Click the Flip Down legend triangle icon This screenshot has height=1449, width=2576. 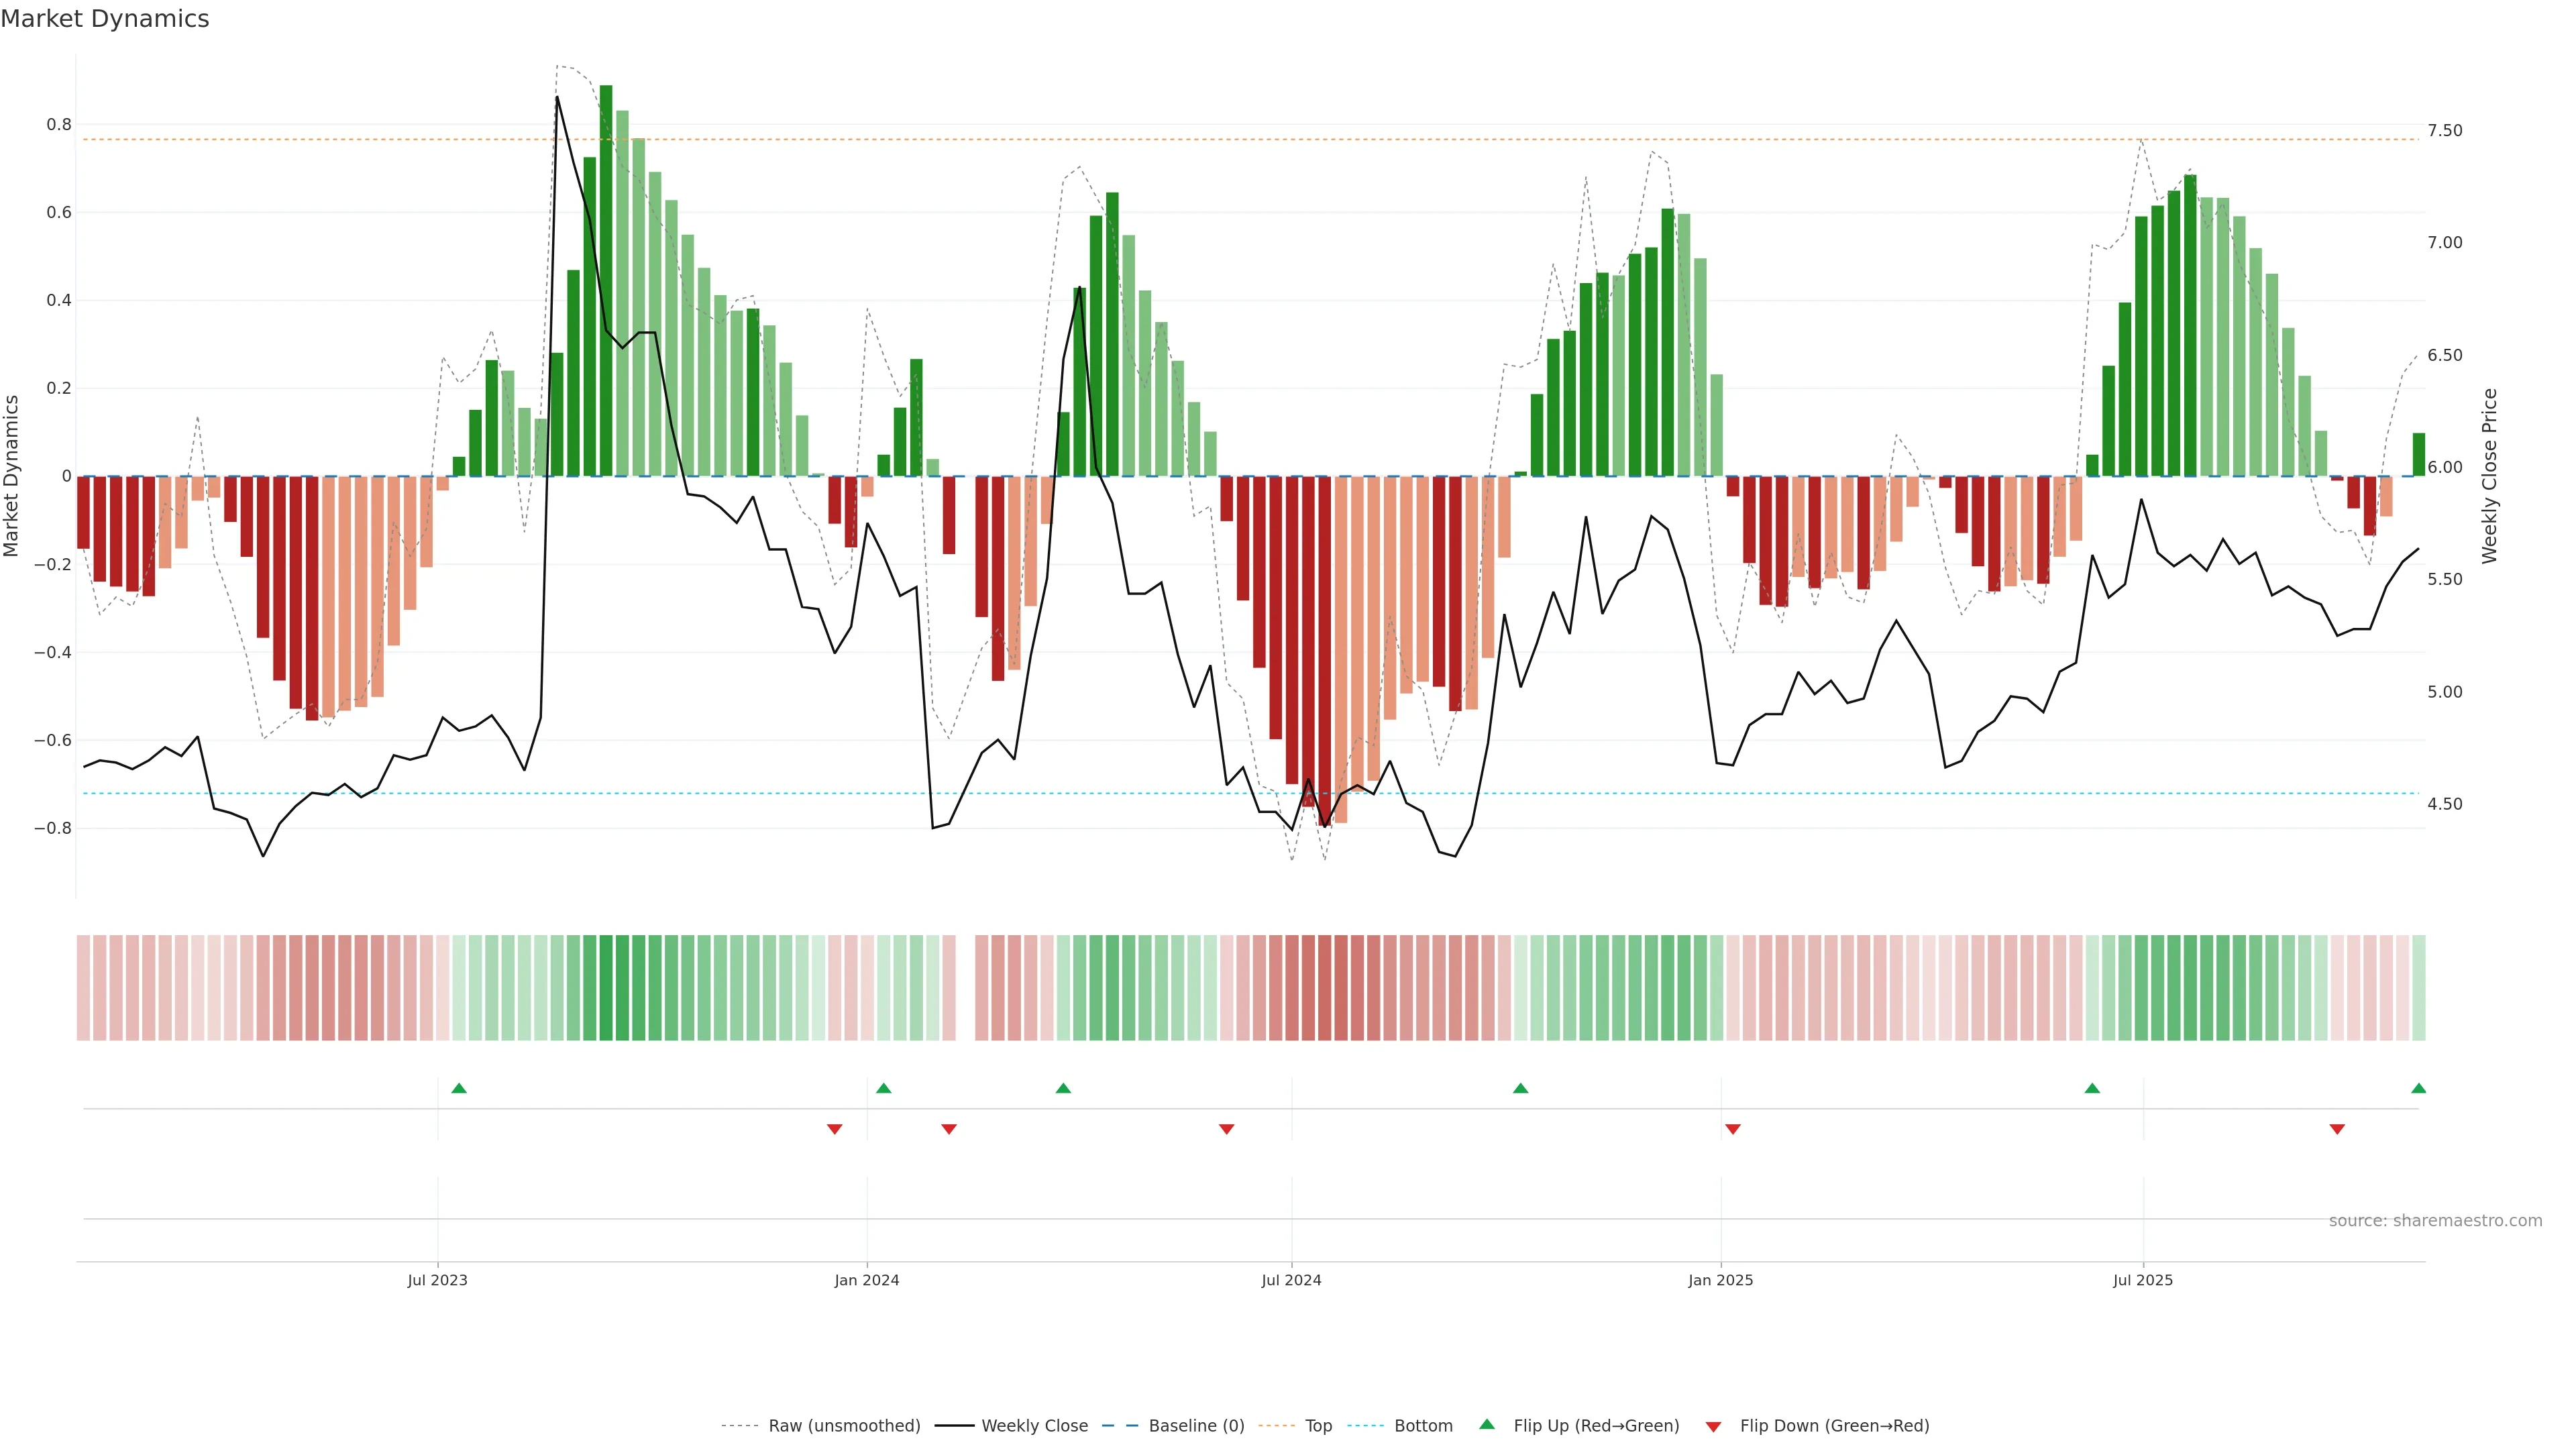1713,1426
